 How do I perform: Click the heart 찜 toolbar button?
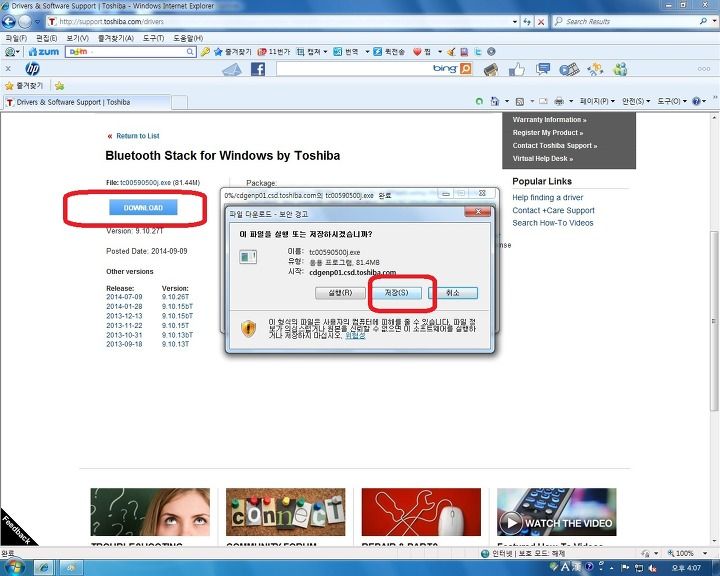[x=422, y=52]
